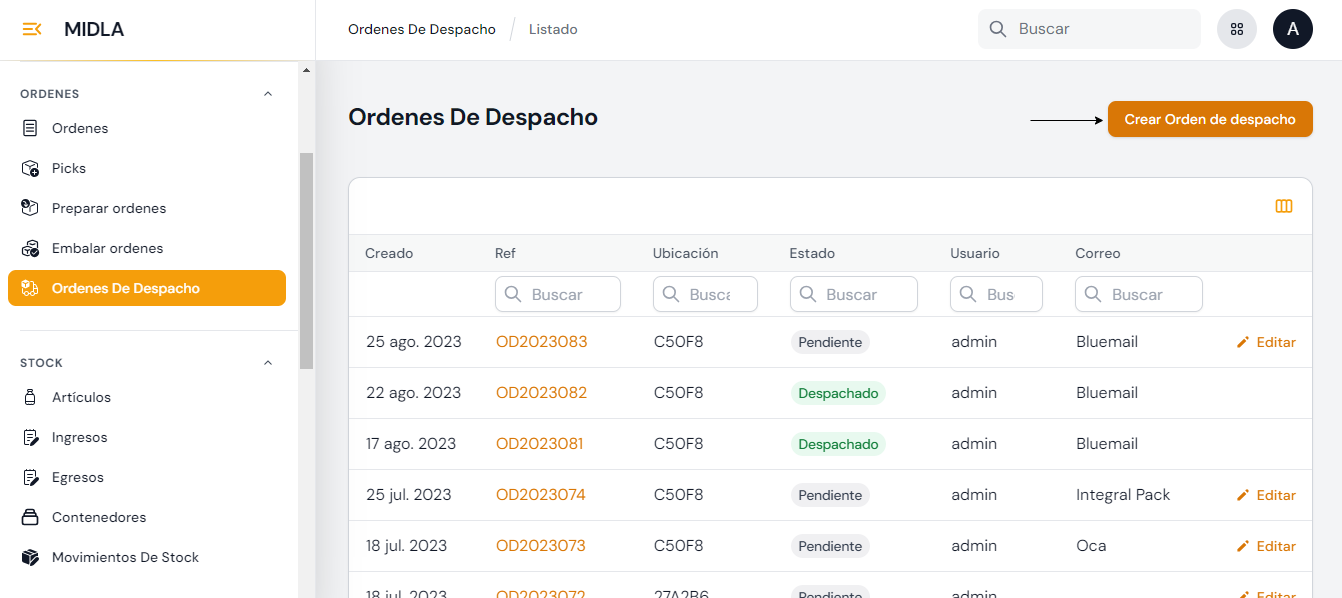The height and width of the screenshot is (598, 1342).
Task: Click the global Buscar field in header
Action: coord(1100,29)
